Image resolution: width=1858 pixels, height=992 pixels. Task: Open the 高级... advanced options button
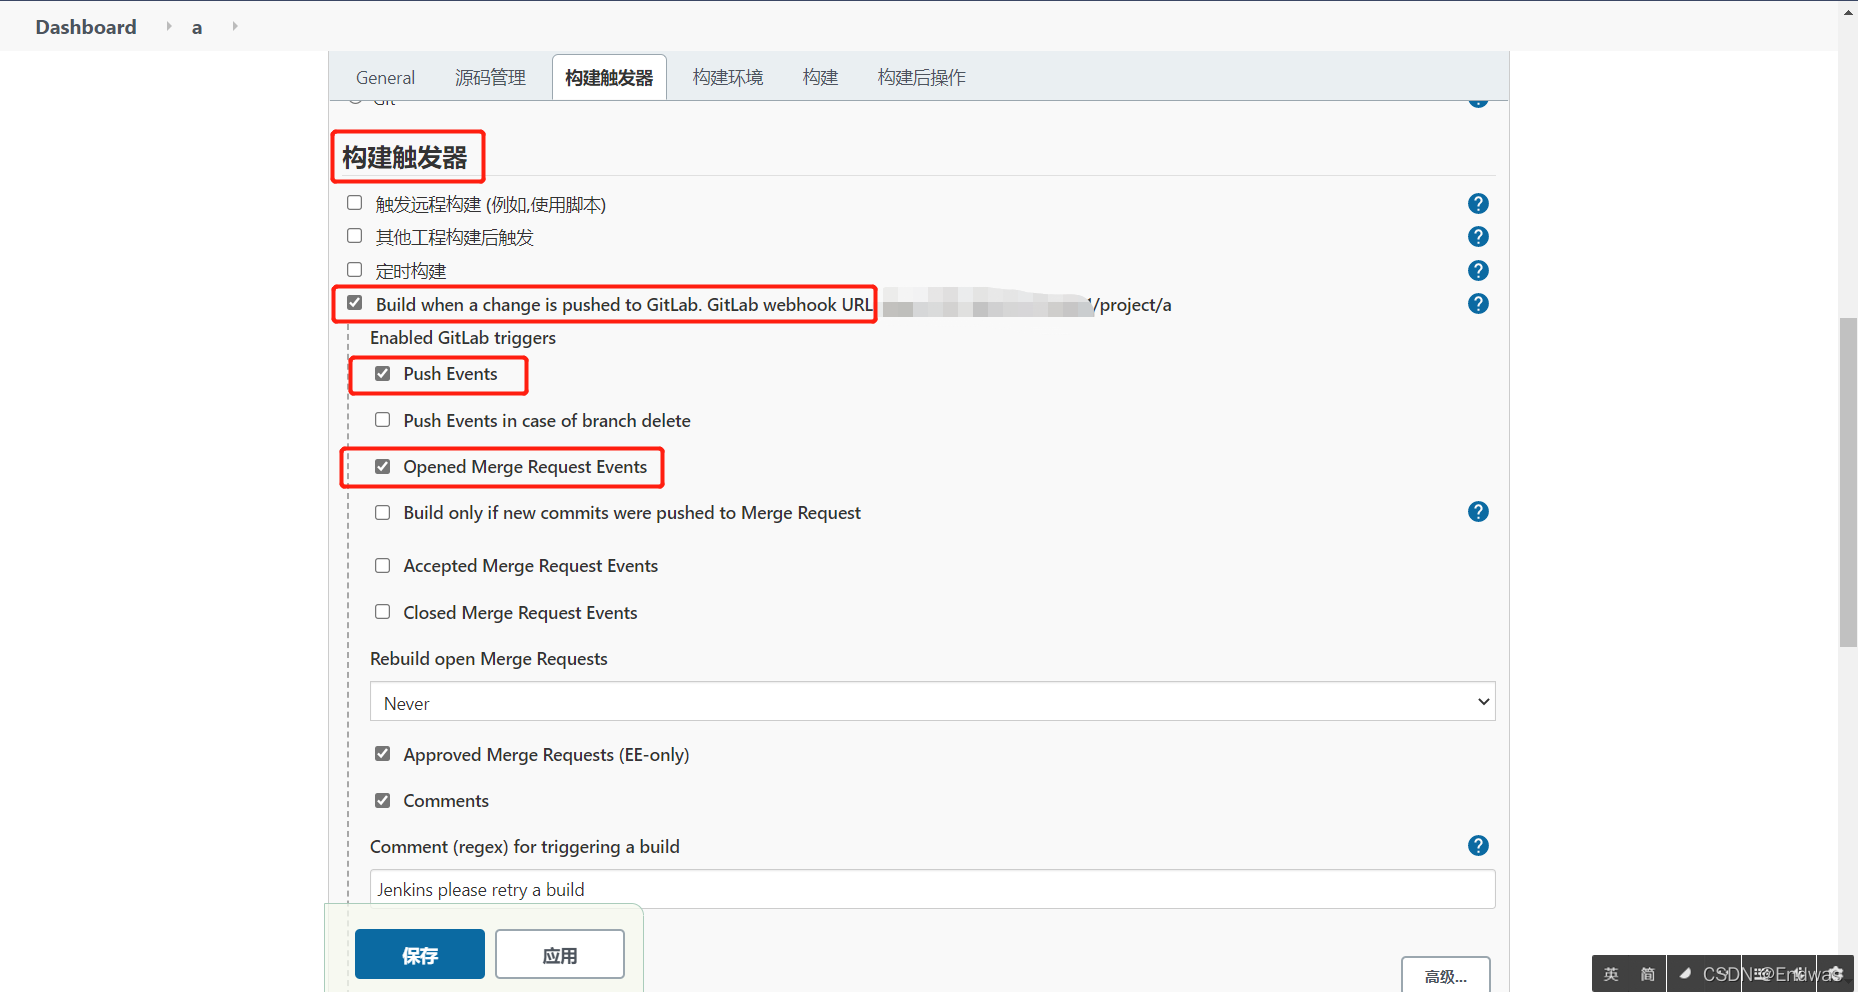coord(1446,976)
